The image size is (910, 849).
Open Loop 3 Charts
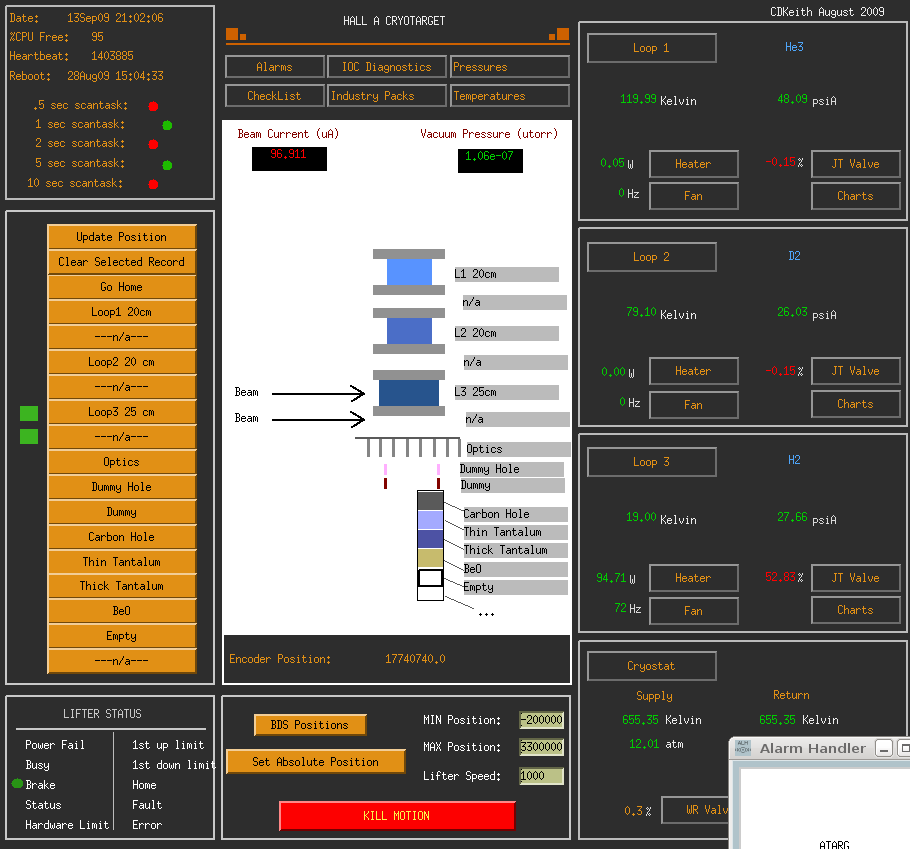click(x=855, y=610)
